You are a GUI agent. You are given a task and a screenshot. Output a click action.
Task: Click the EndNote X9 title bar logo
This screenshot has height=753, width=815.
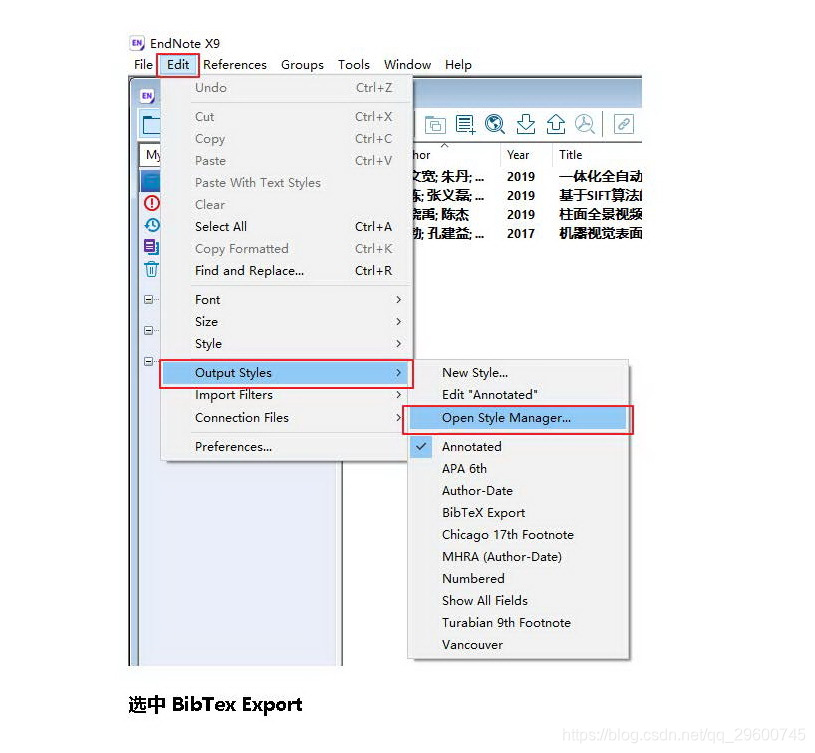[x=137, y=43]
